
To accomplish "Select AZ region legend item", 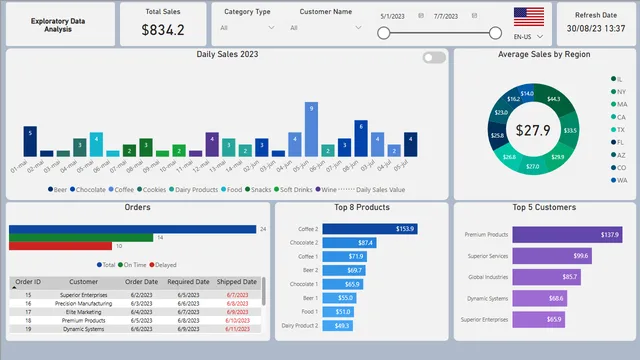I will point(618,155).
